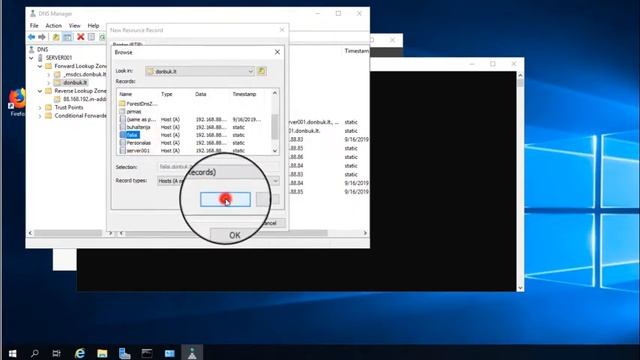Image resolution: width=640 pixels, height=360 pixels.
Task: Select the highlighted falai host record
Action: (129, 135)
